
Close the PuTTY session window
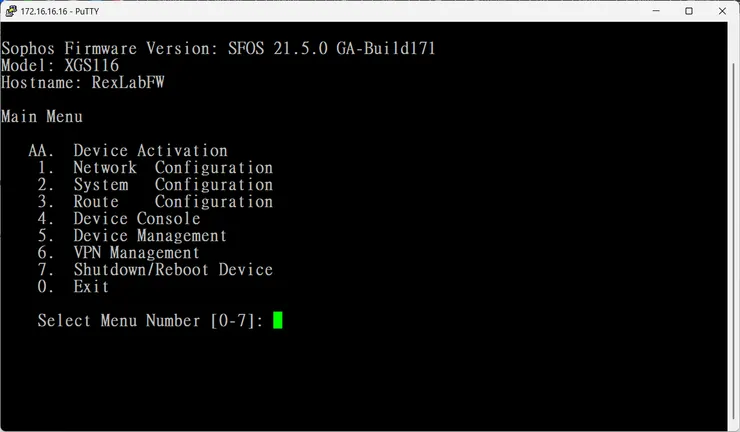[721, 11]
